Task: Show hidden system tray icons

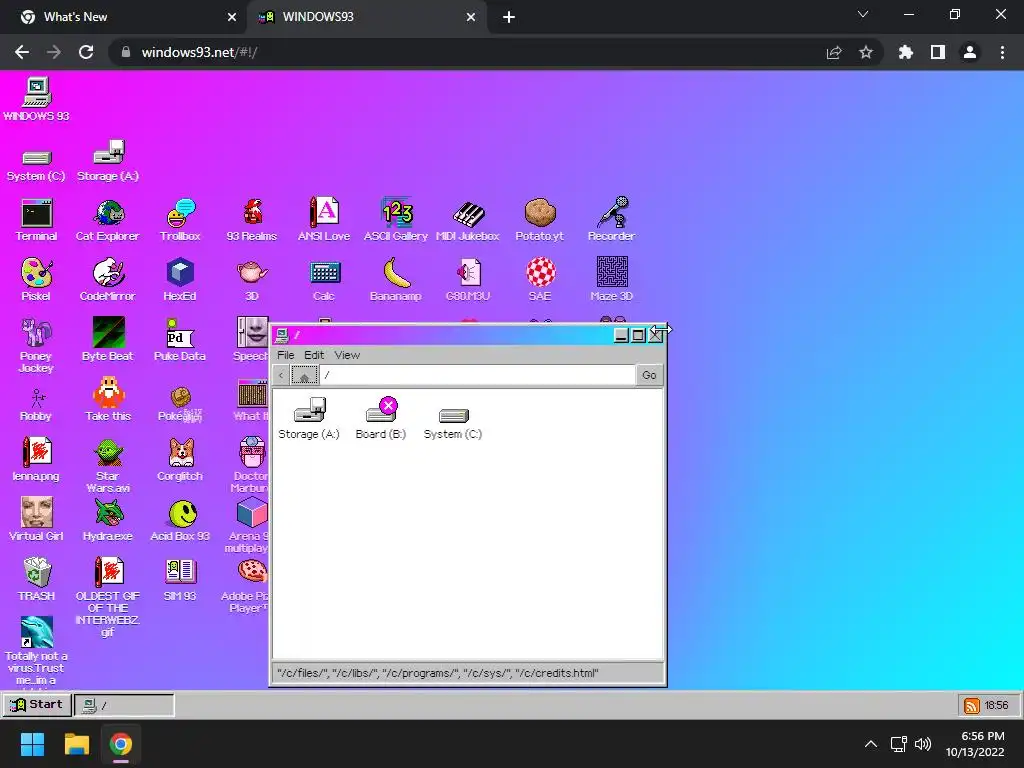Action: coord(871,744)
